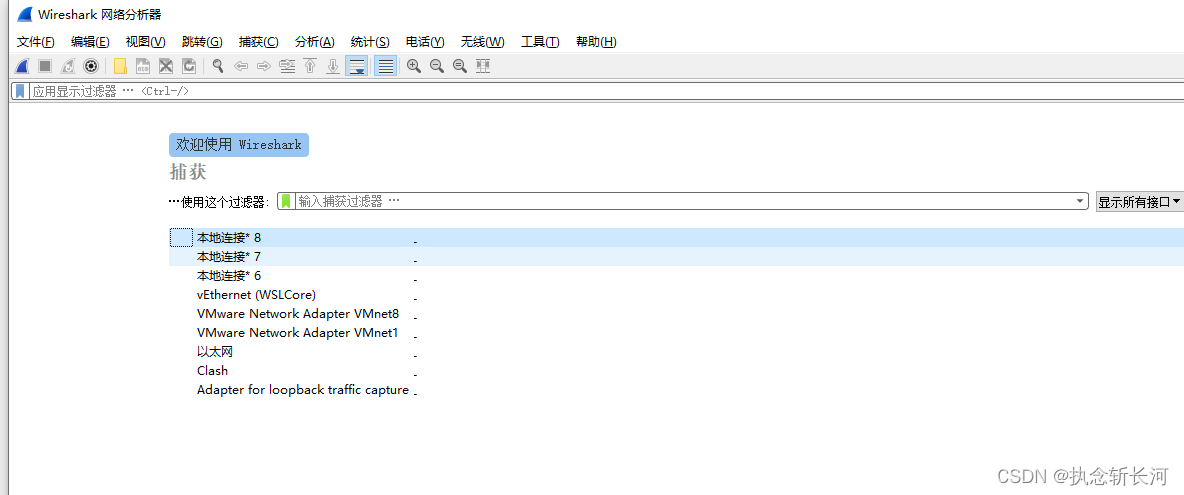The height and width of the screenshot is (495, 1184).
Task: Open the 统计(S) menu
Action: pos(370,42)
